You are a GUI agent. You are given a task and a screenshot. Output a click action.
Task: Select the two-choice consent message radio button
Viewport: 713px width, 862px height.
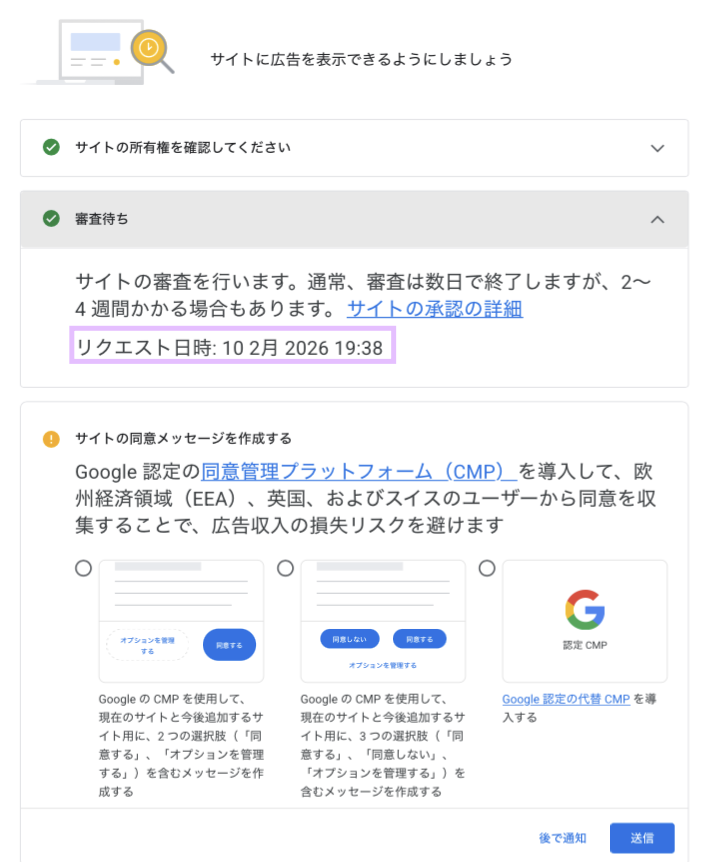pyautogui.click(x=83, y=568)
